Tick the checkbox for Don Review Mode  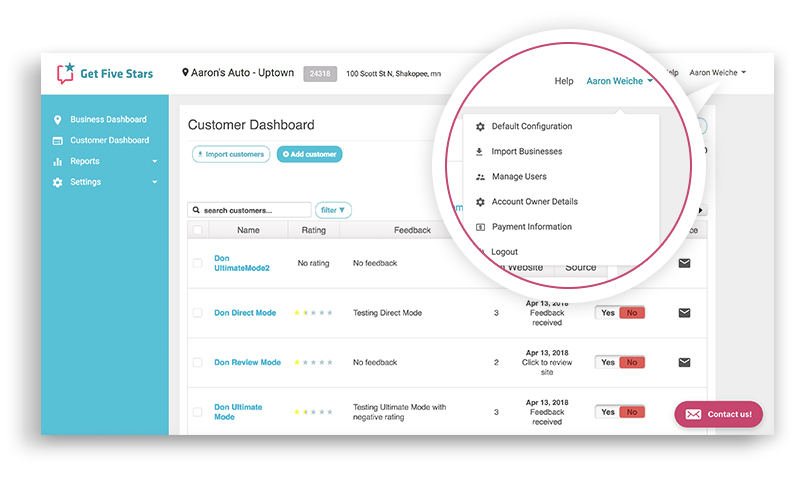click(x=197, y=362)
